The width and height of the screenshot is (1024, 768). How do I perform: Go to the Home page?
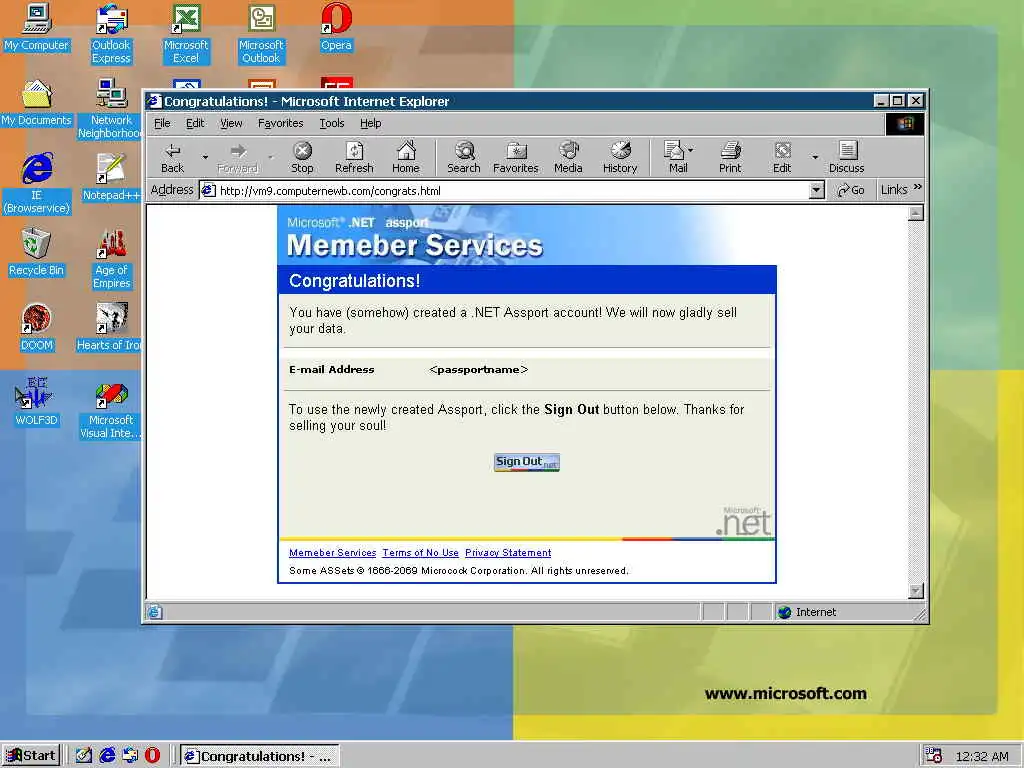coord(406,157)
